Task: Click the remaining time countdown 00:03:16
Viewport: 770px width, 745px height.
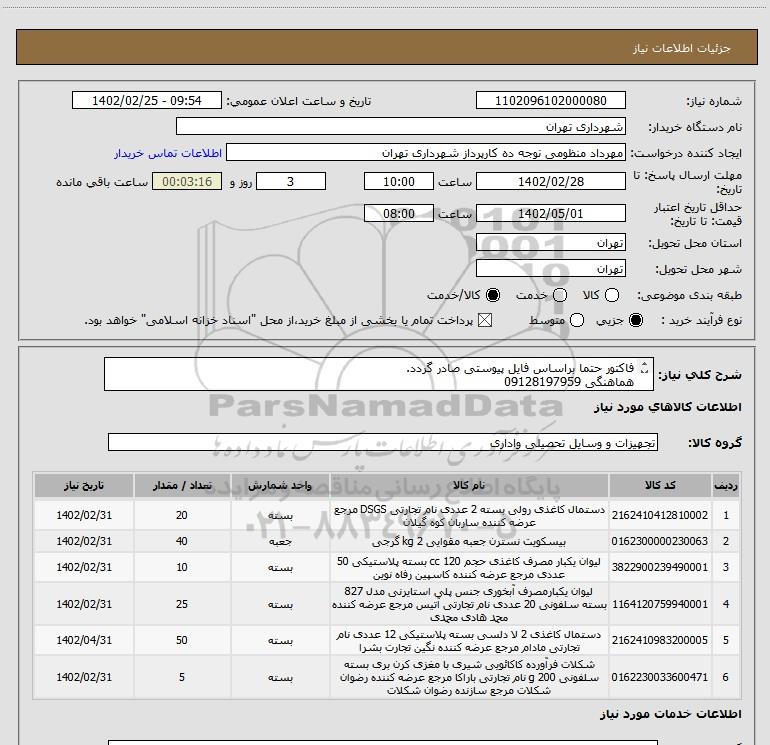Action: click(x=187, y=181)
